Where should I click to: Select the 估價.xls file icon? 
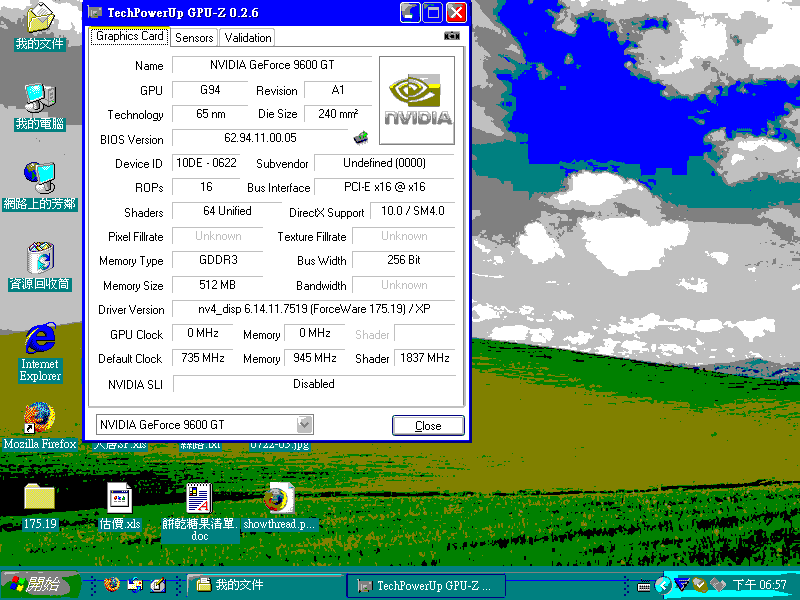[119, 507]
